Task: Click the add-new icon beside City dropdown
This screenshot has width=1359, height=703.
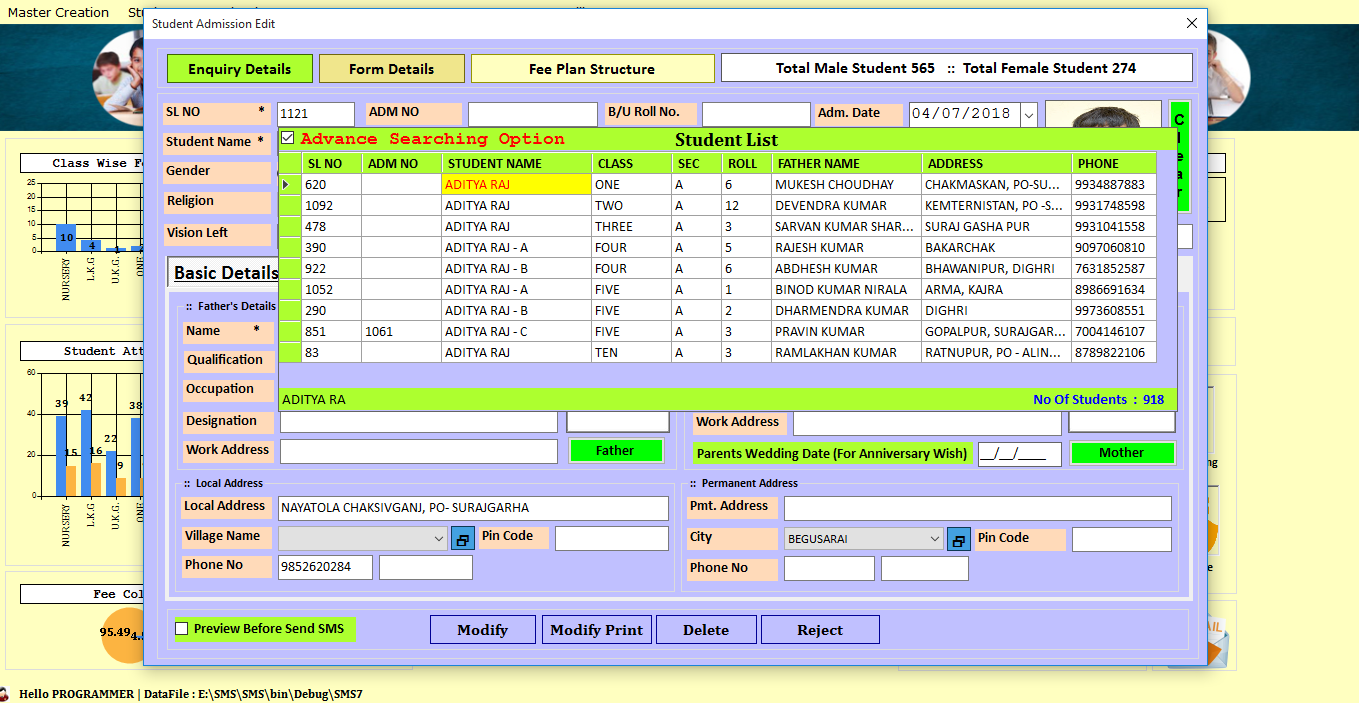Action: pyautogui.click(x=958, y=540)
